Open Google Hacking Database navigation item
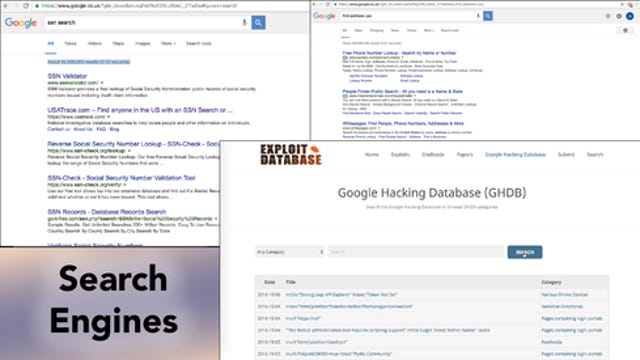The width and height of the screenshot is (640, 360). click(515, 154)
